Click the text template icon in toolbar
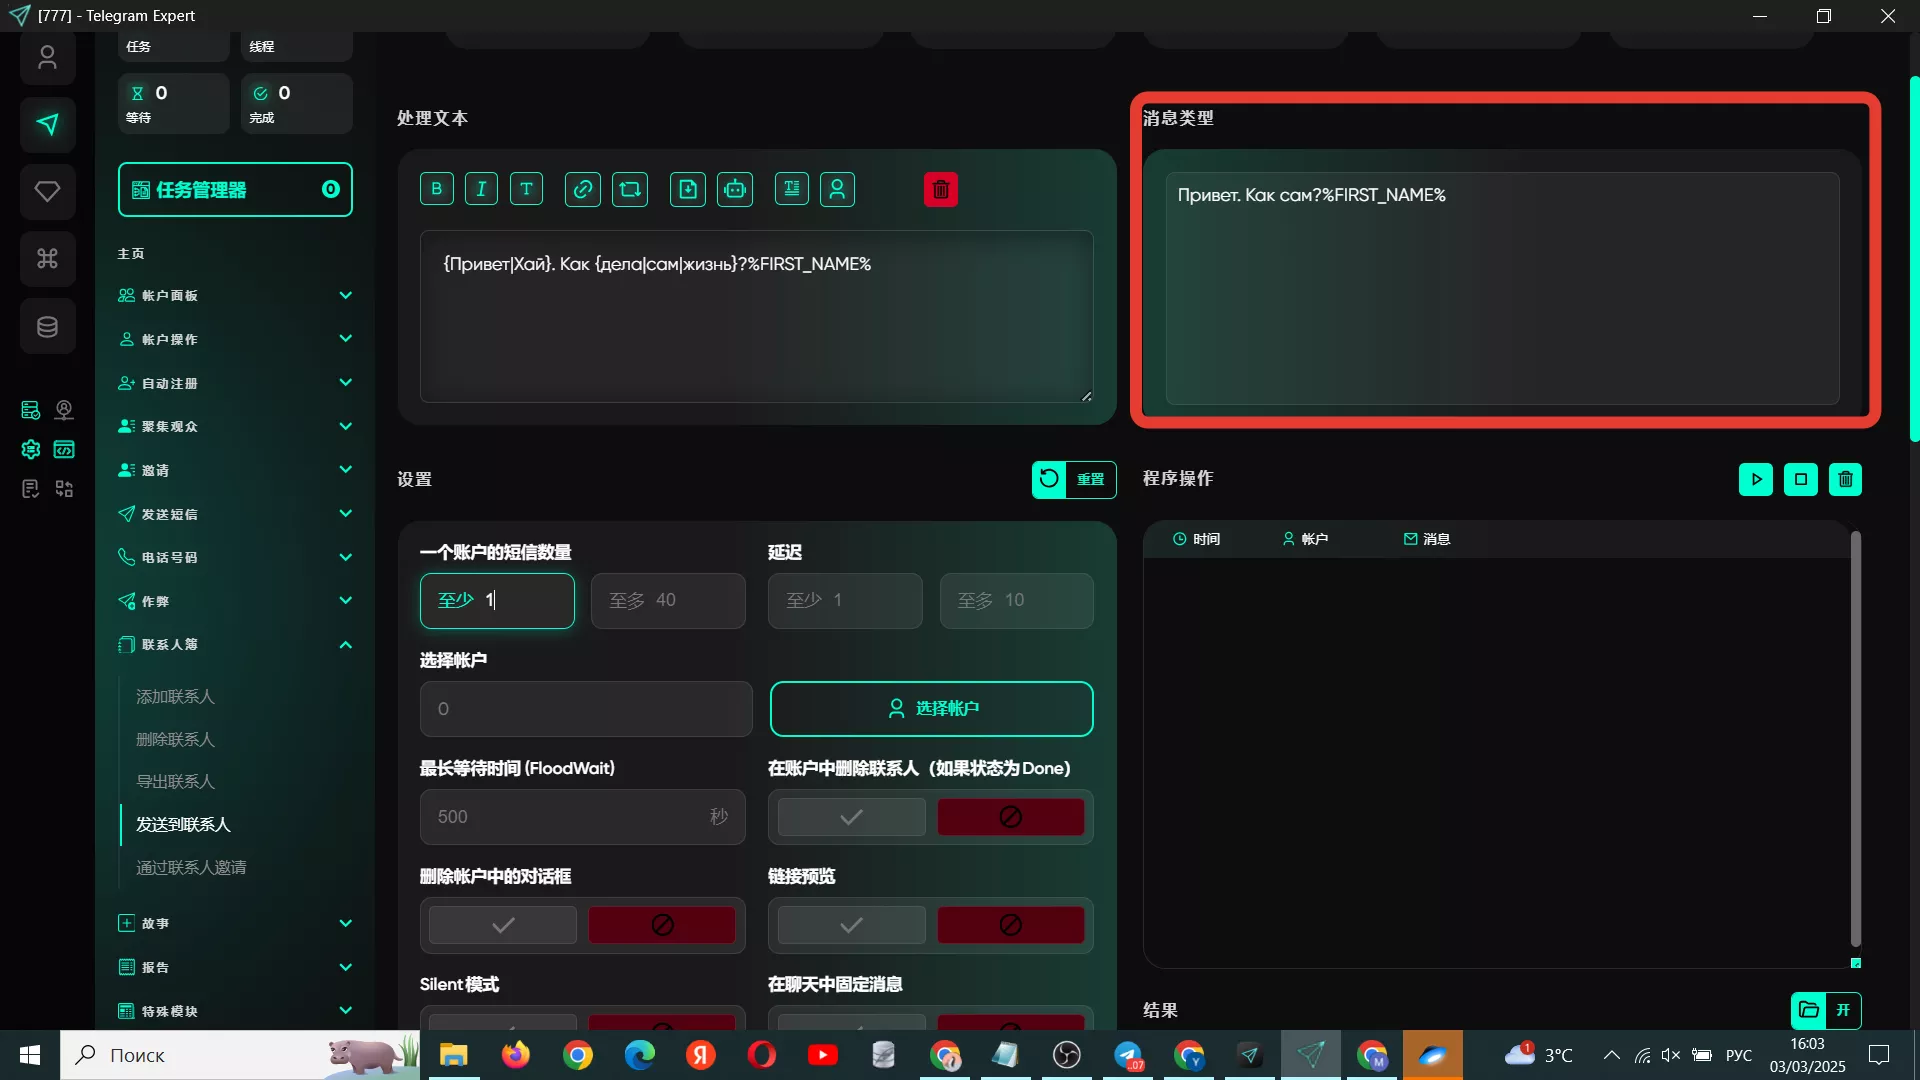 pos(792,189)
